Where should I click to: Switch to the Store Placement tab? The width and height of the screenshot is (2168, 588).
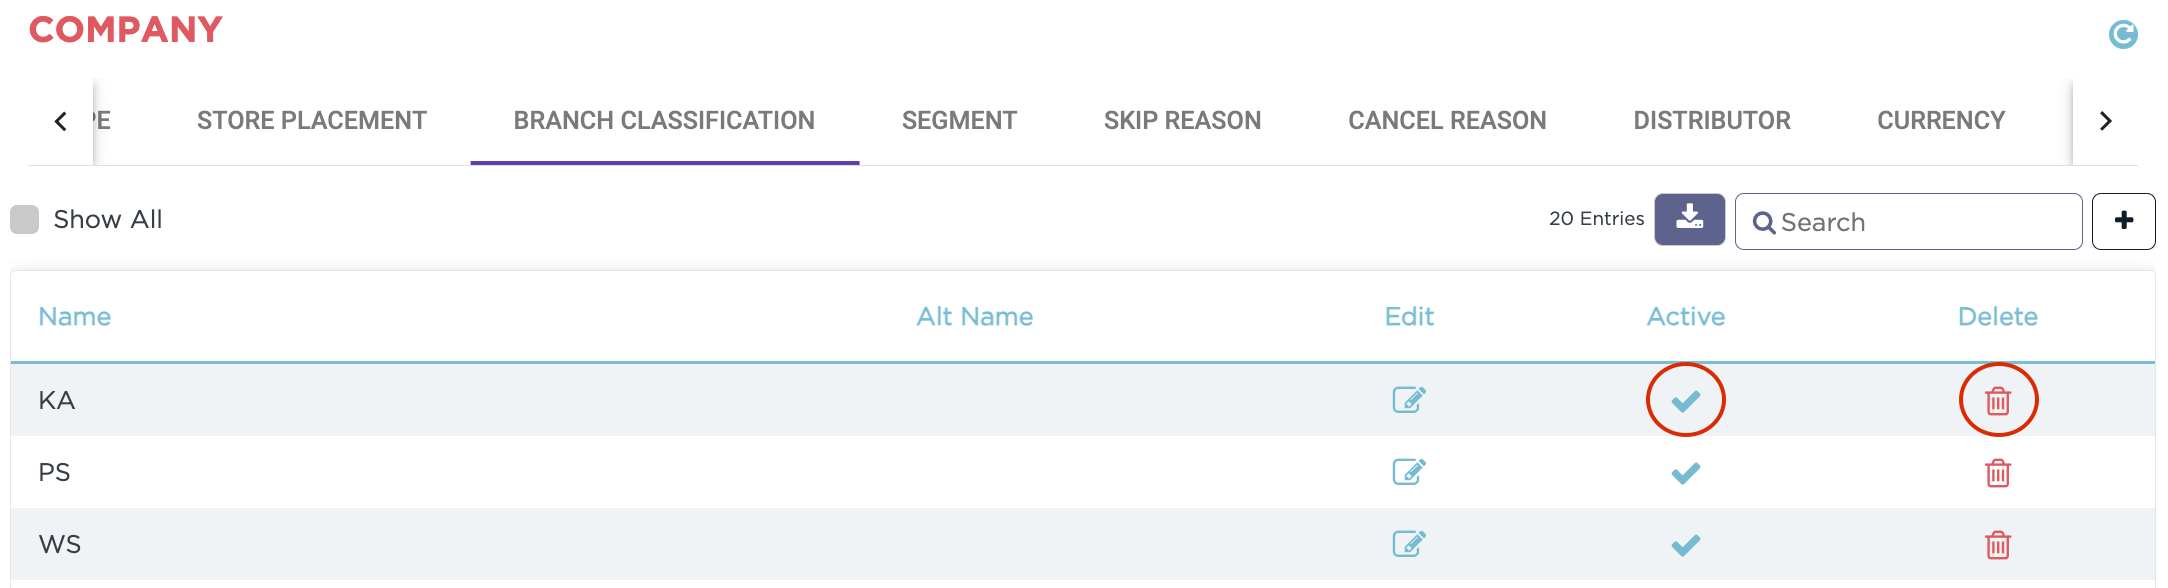[311, 121]
